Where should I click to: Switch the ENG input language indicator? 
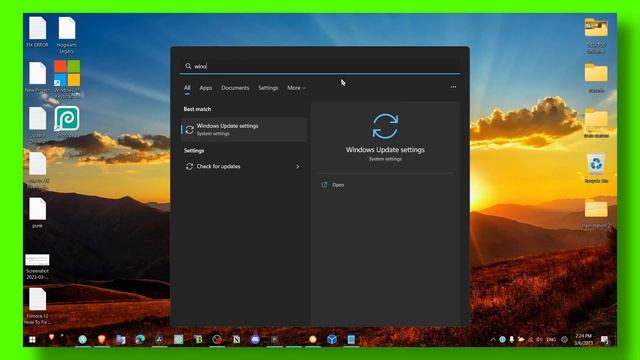tap(551, 340)
